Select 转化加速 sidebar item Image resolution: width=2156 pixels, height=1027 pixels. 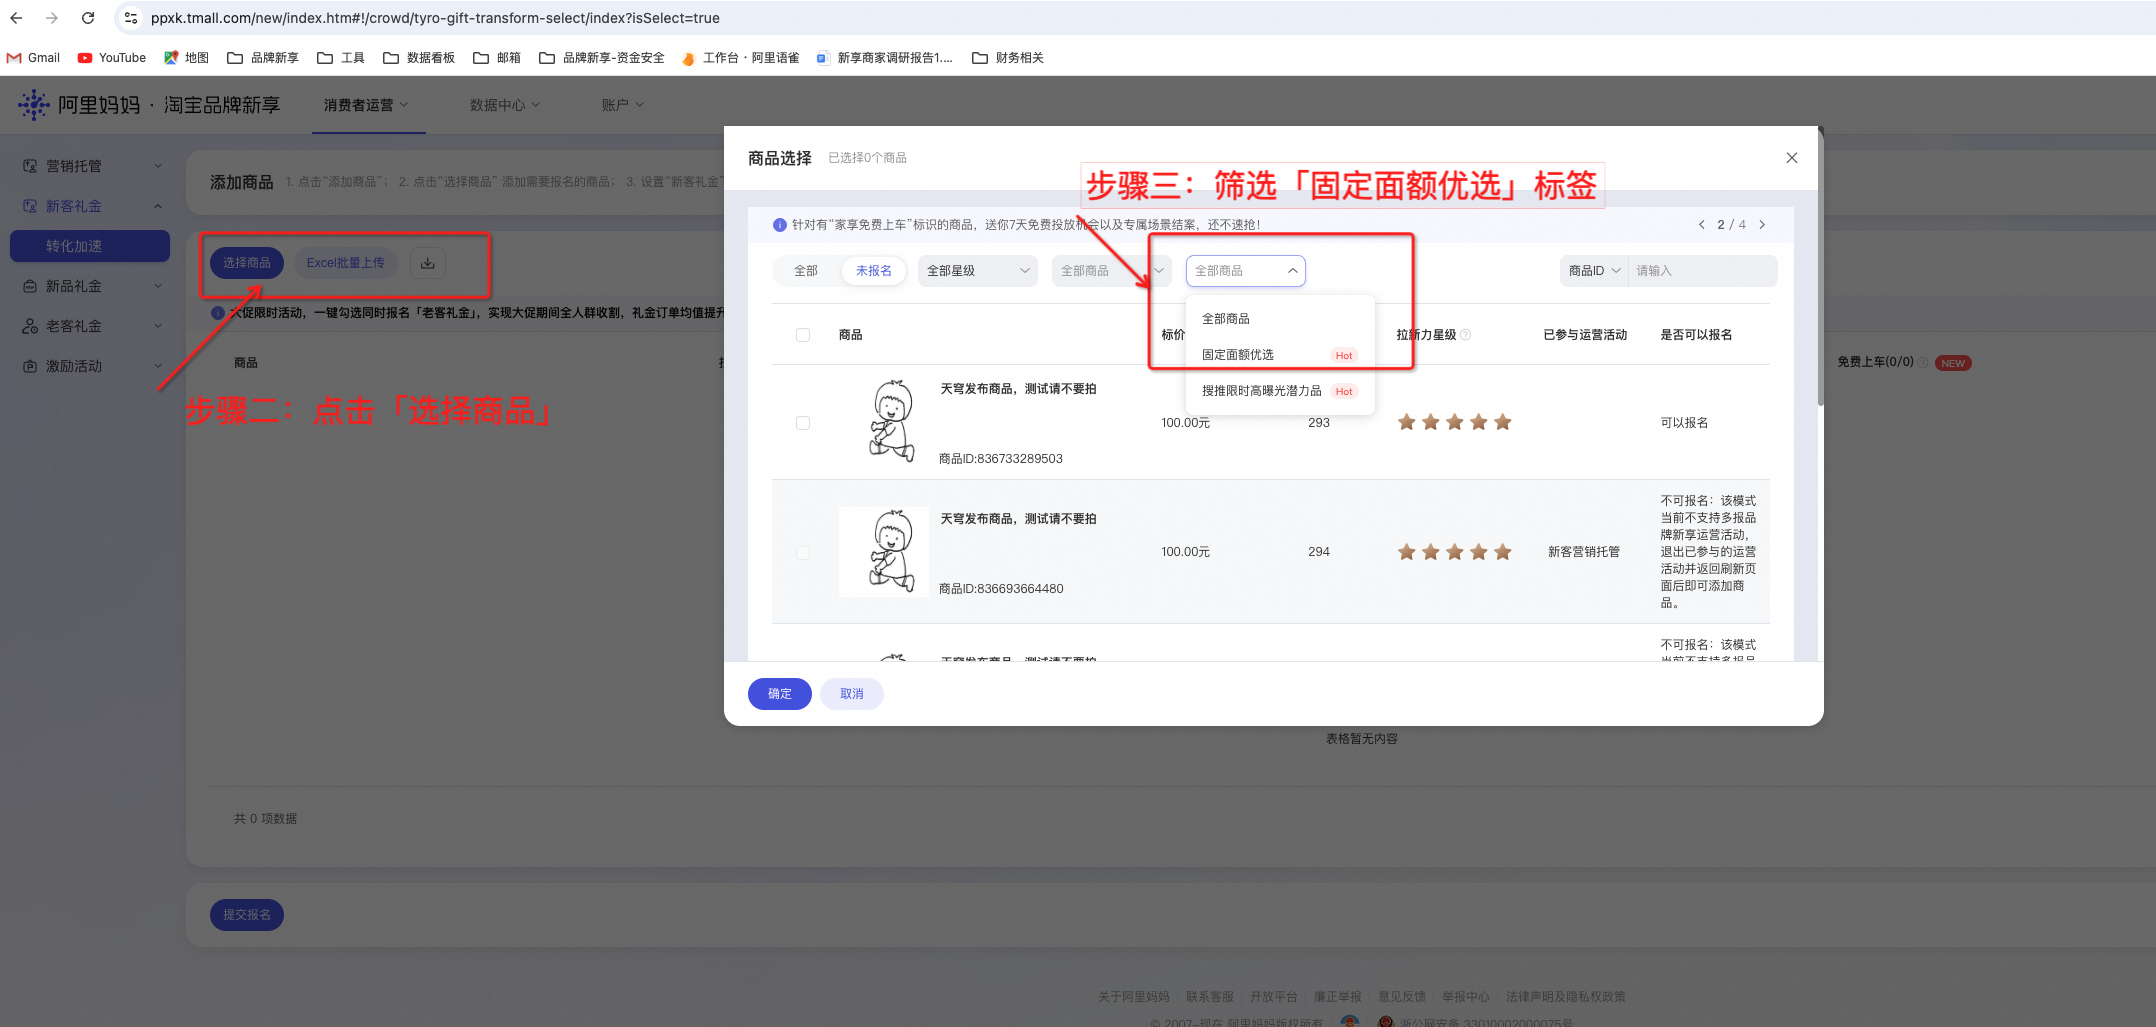[90, 246]
